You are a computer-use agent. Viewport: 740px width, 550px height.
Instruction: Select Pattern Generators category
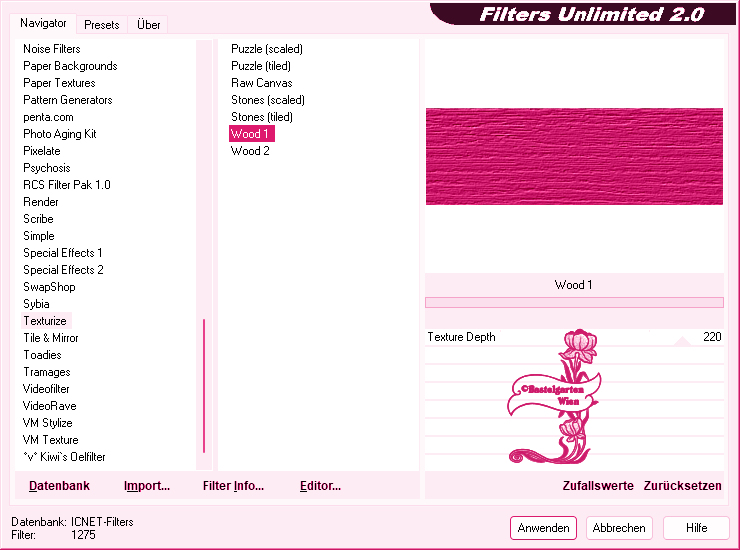(67, 100)
